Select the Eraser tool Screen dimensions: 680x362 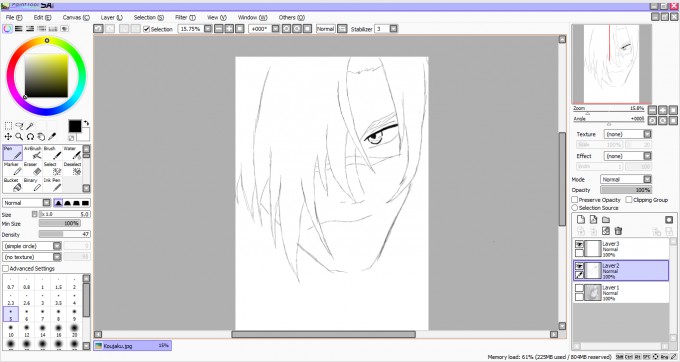coord(33,169)
